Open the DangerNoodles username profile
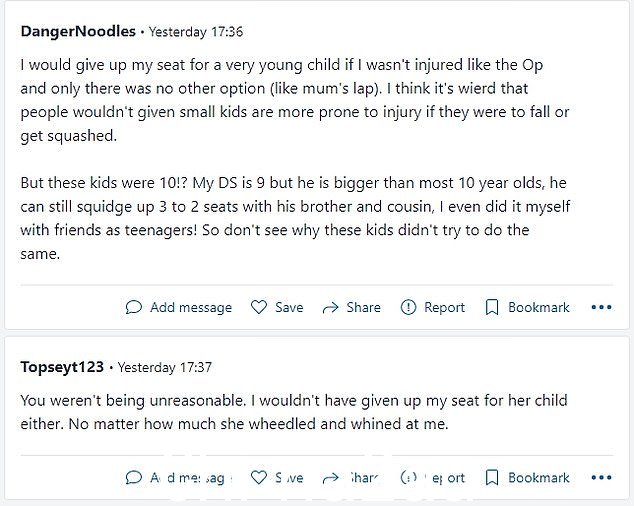 pos(78,32)
